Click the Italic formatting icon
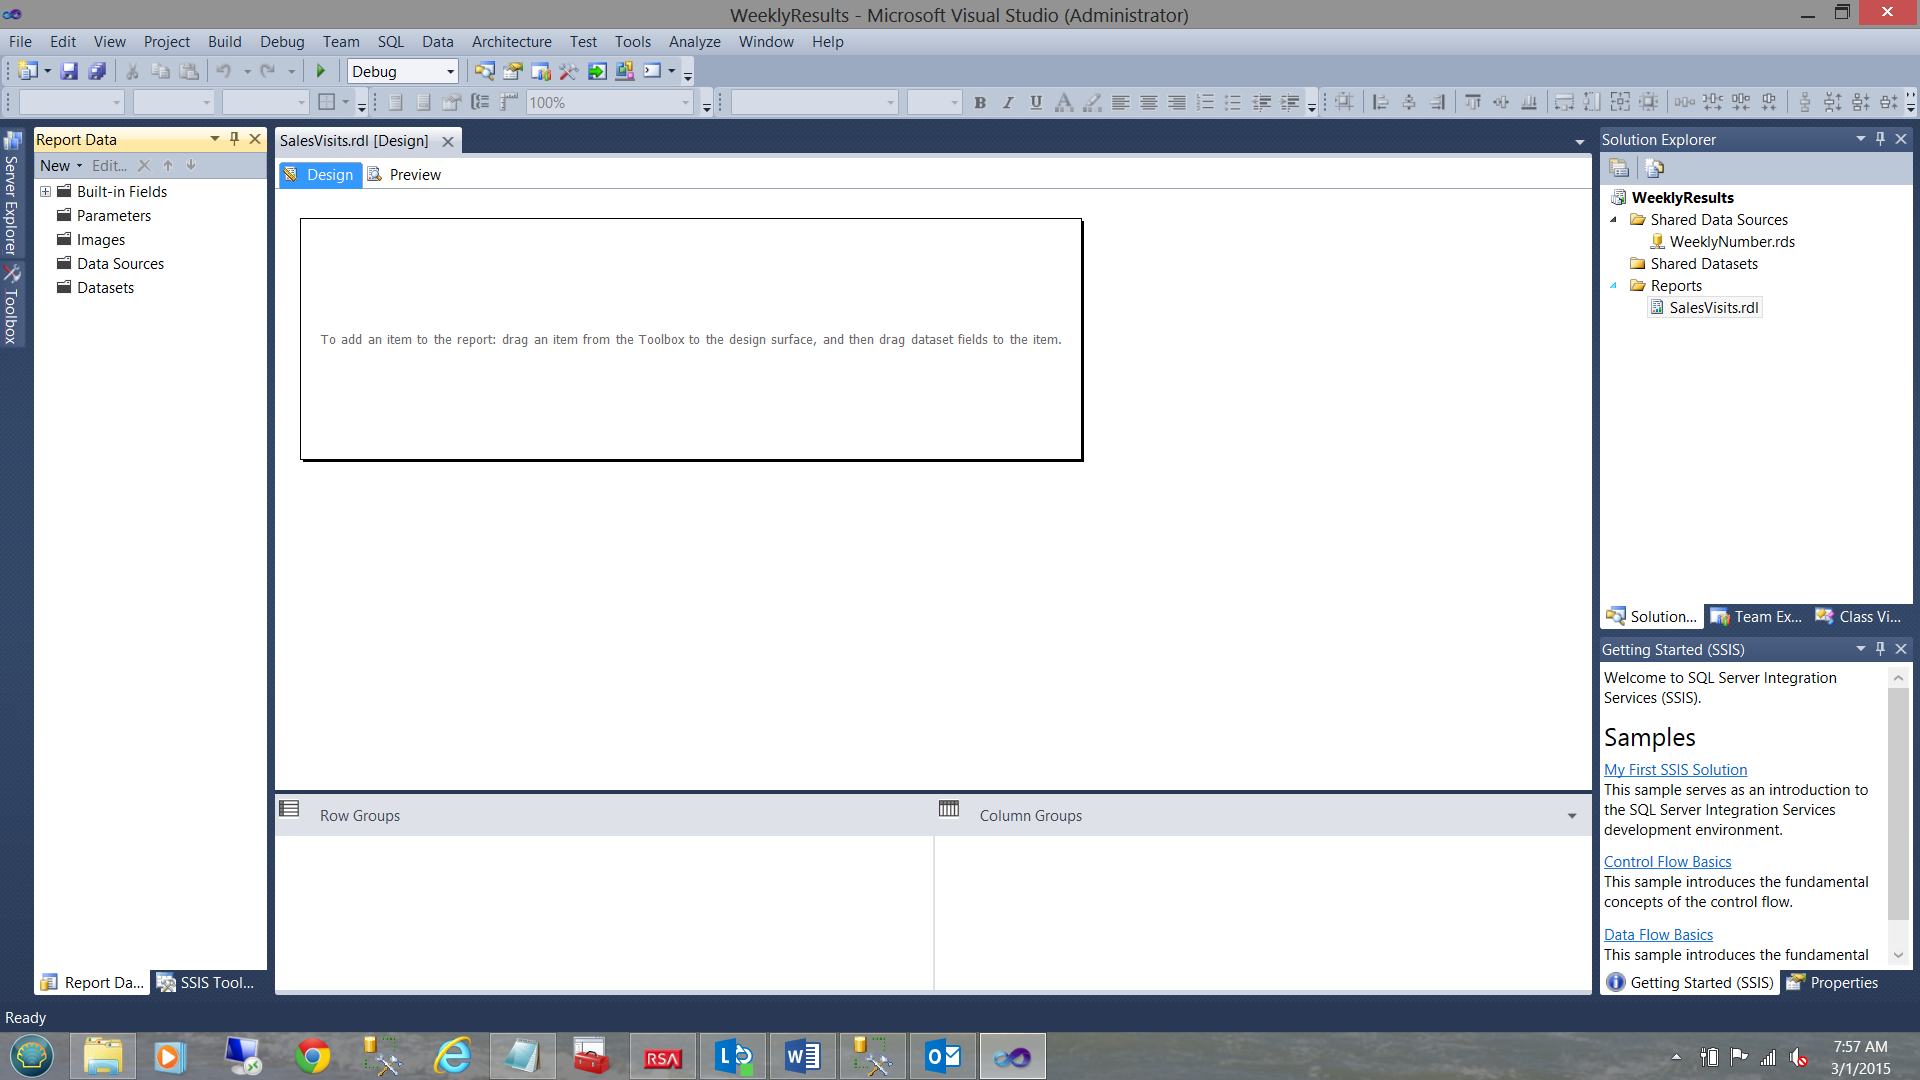 point(1008,102)
